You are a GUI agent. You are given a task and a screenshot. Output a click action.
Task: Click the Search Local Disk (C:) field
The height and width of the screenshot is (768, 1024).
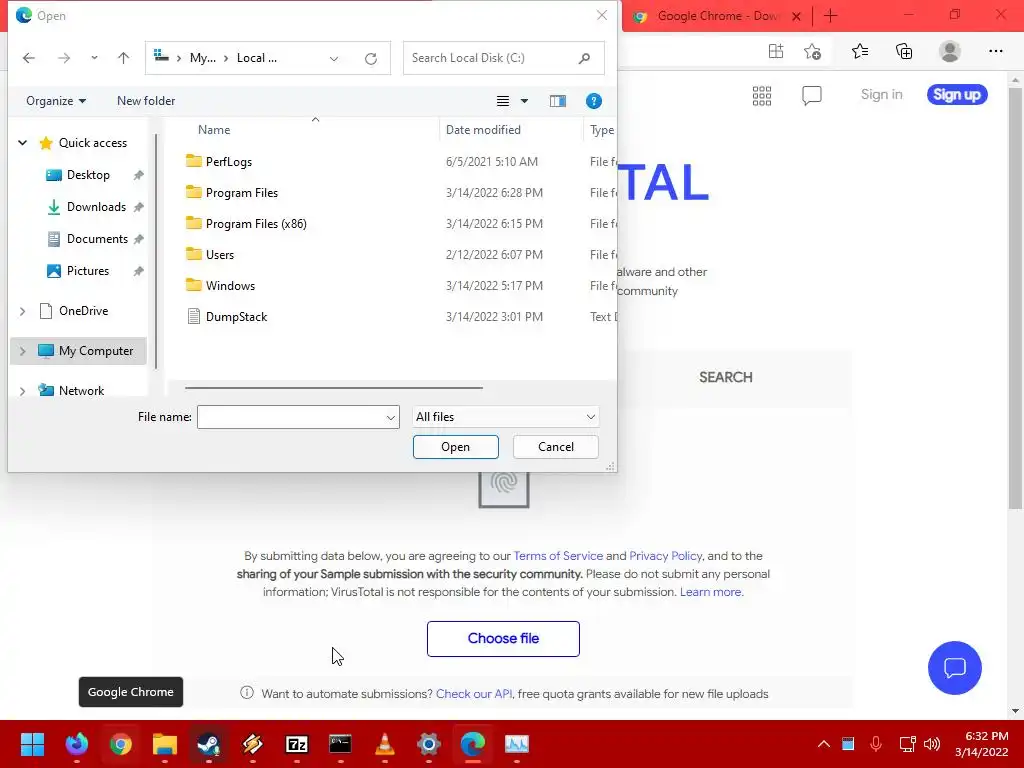click(504, 58)
